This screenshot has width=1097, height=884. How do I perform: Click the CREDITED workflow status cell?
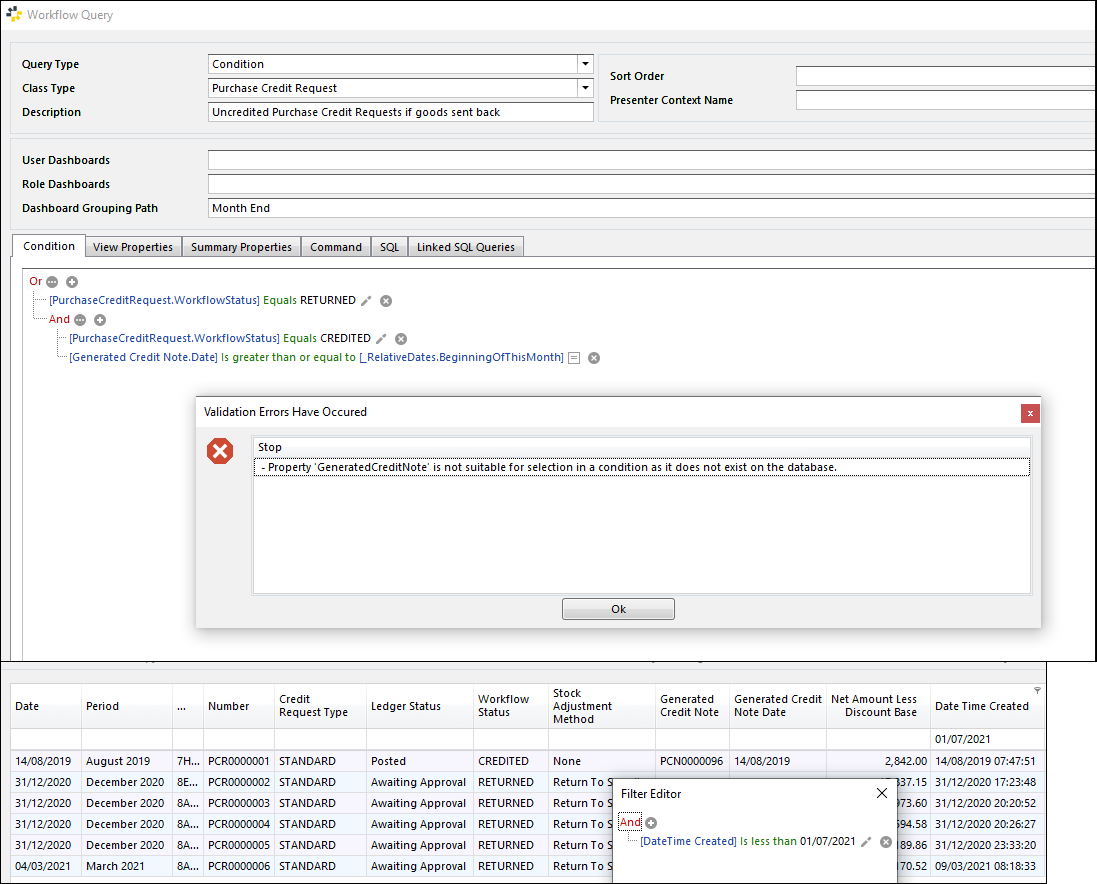[511, 761]
